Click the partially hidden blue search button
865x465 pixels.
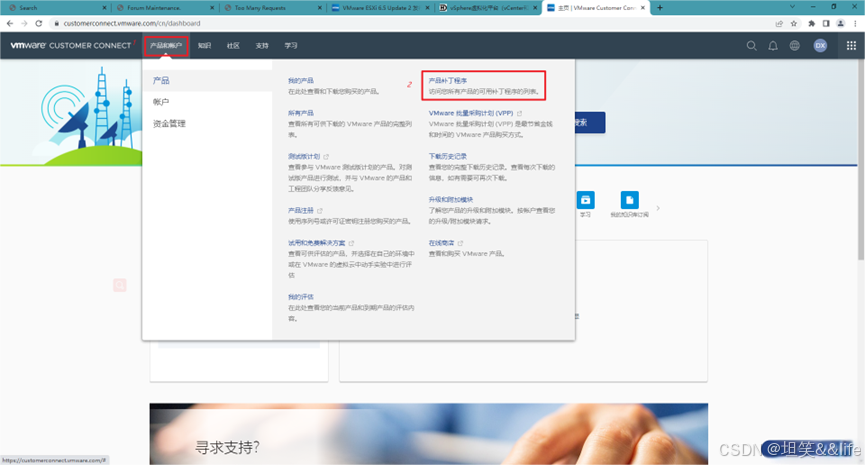(590, 122)
